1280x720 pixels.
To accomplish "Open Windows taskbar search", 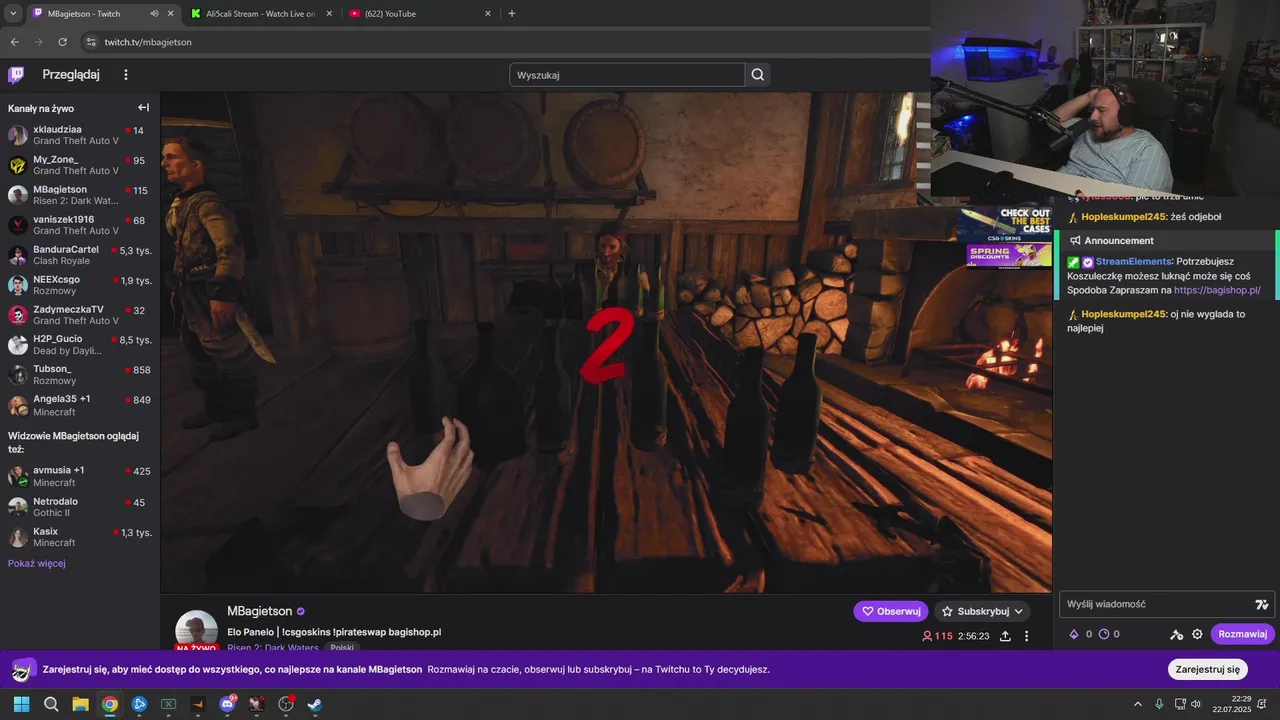I will 51,704.
